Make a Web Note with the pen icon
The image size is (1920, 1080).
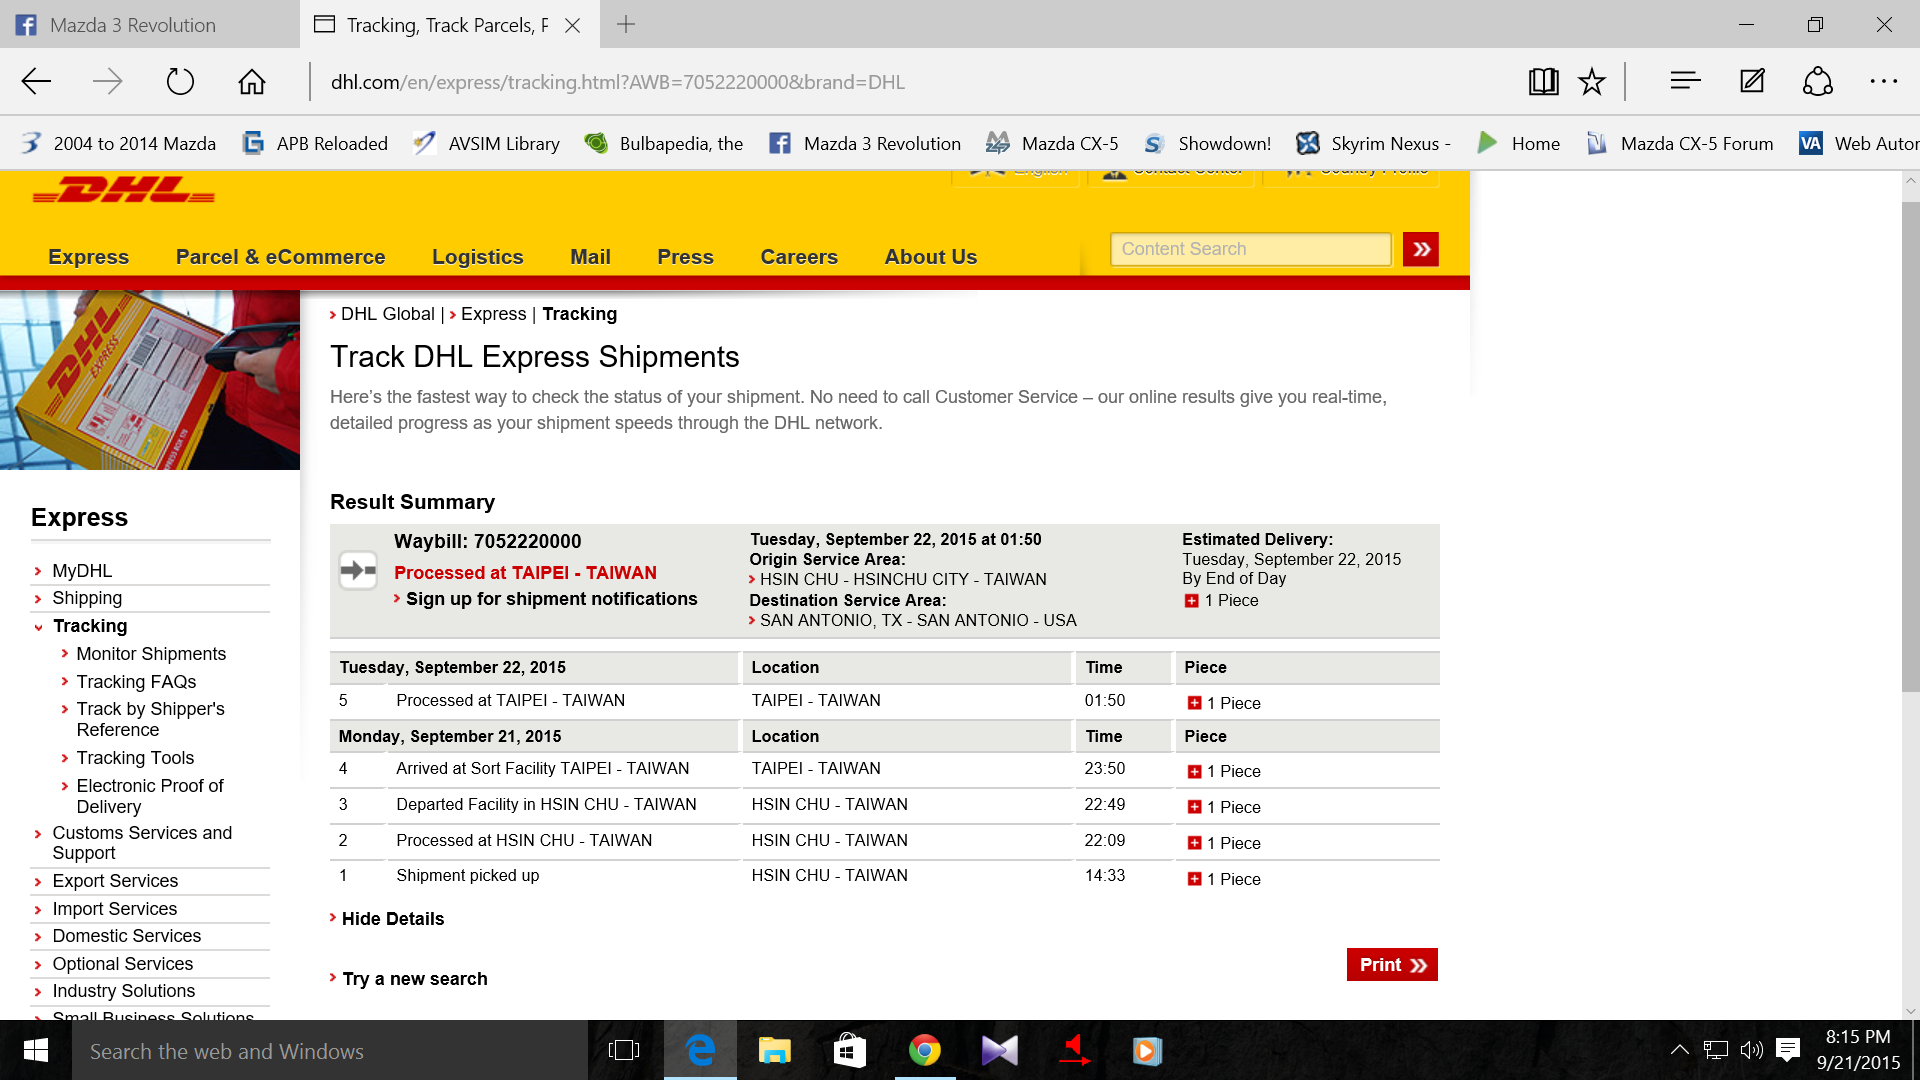pyautogui.click(x=1752, y=81)
